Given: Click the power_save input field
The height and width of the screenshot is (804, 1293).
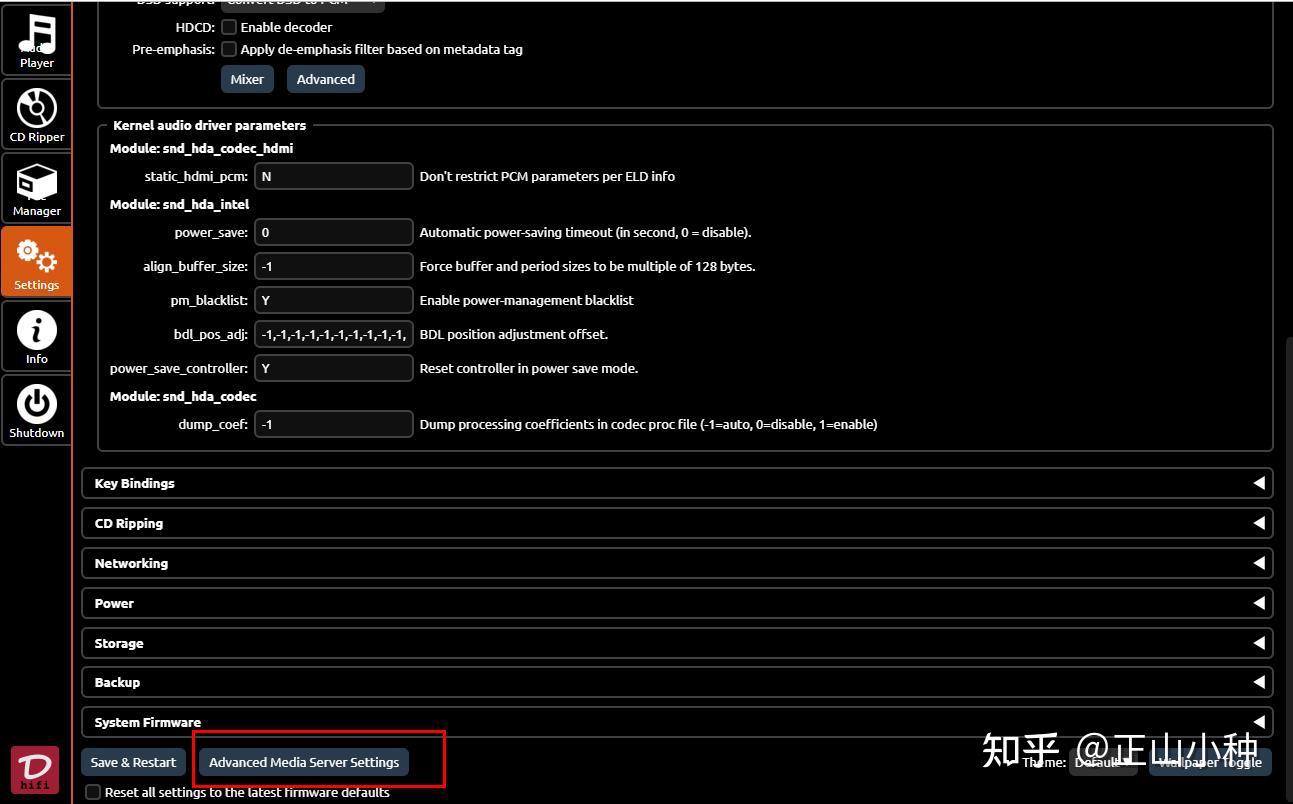Looking at the screenshot, I should [333, 232].
